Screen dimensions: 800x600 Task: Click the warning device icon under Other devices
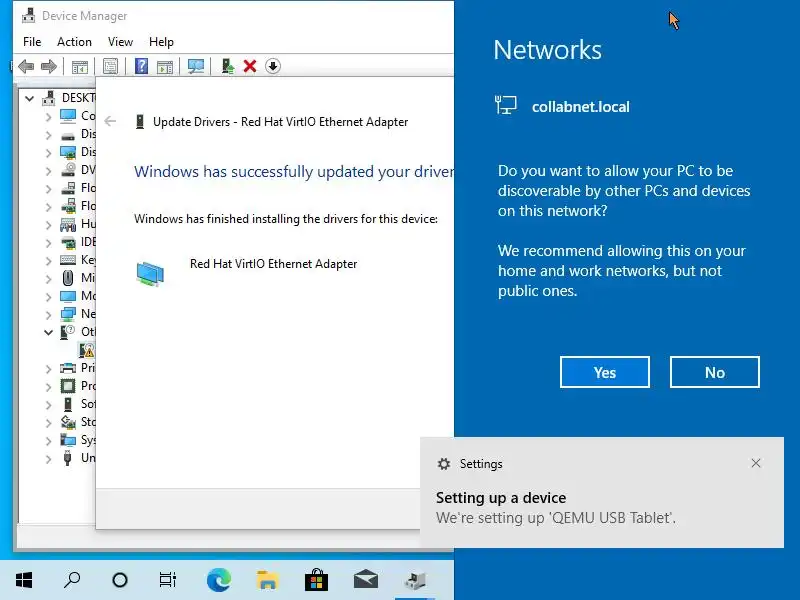coord(87,350)
